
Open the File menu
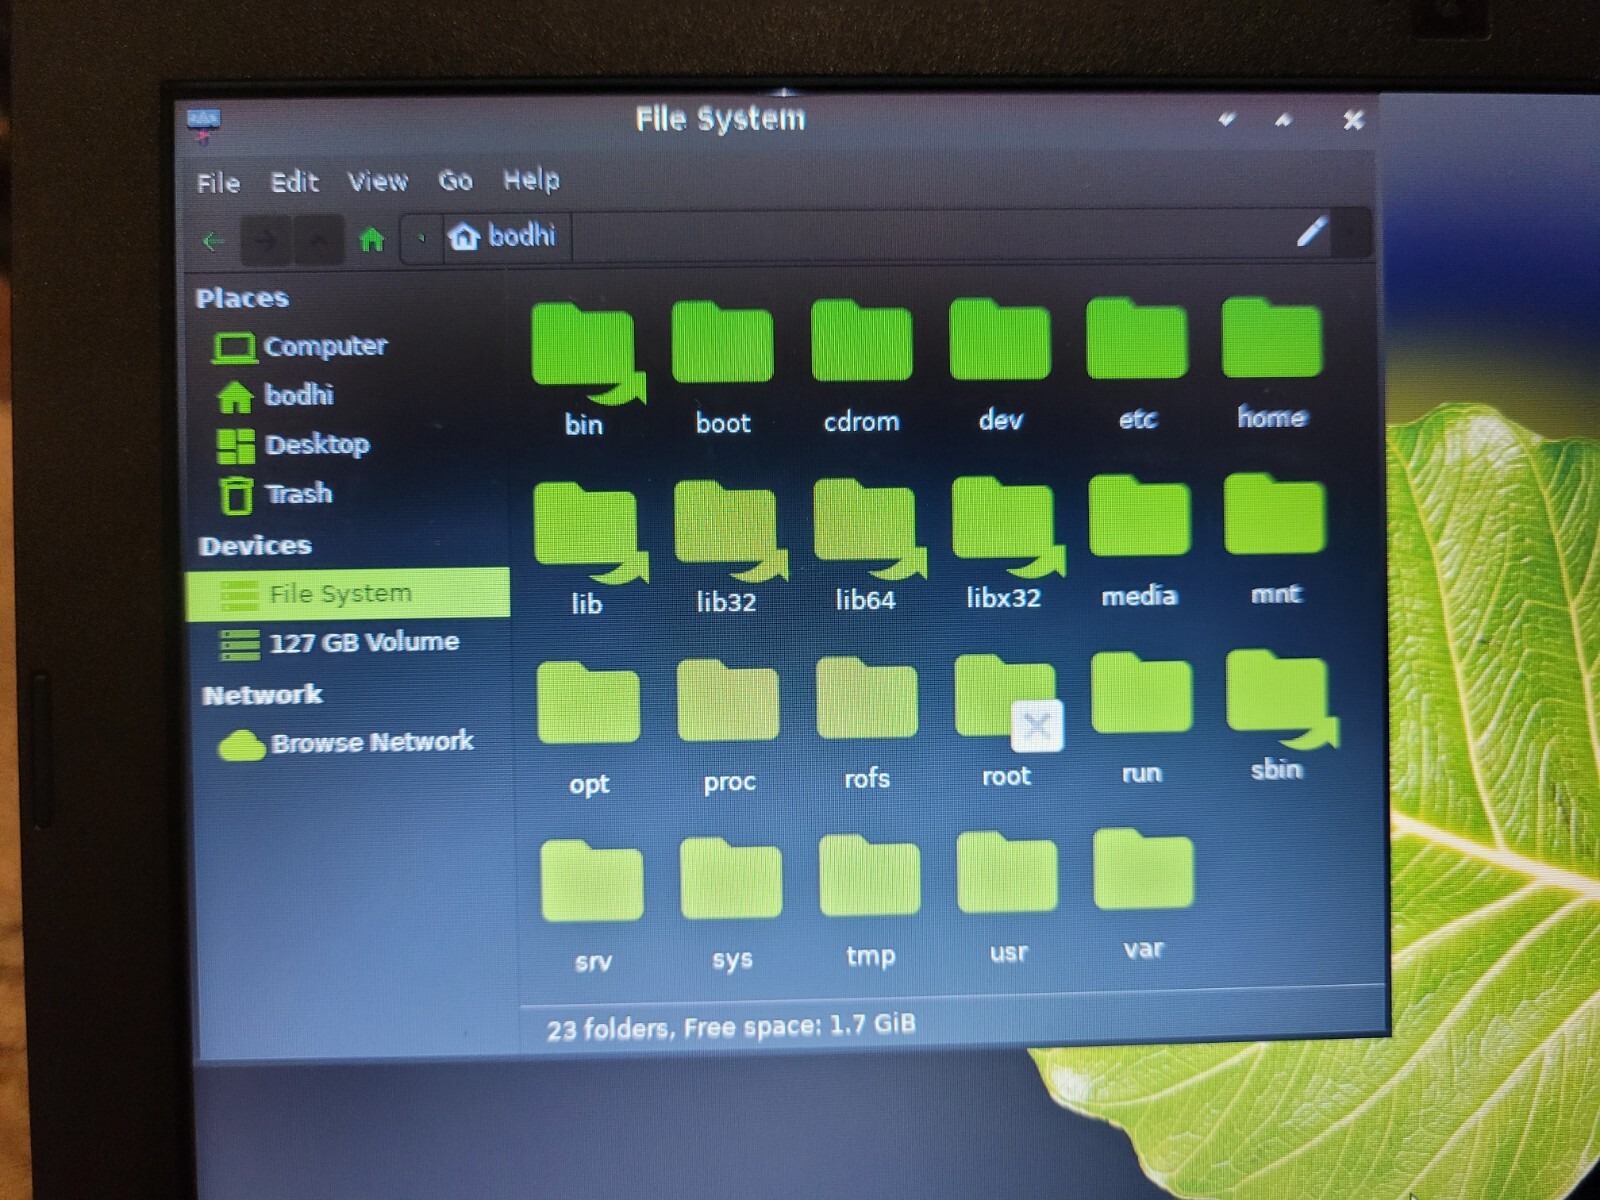pos(218,183)
